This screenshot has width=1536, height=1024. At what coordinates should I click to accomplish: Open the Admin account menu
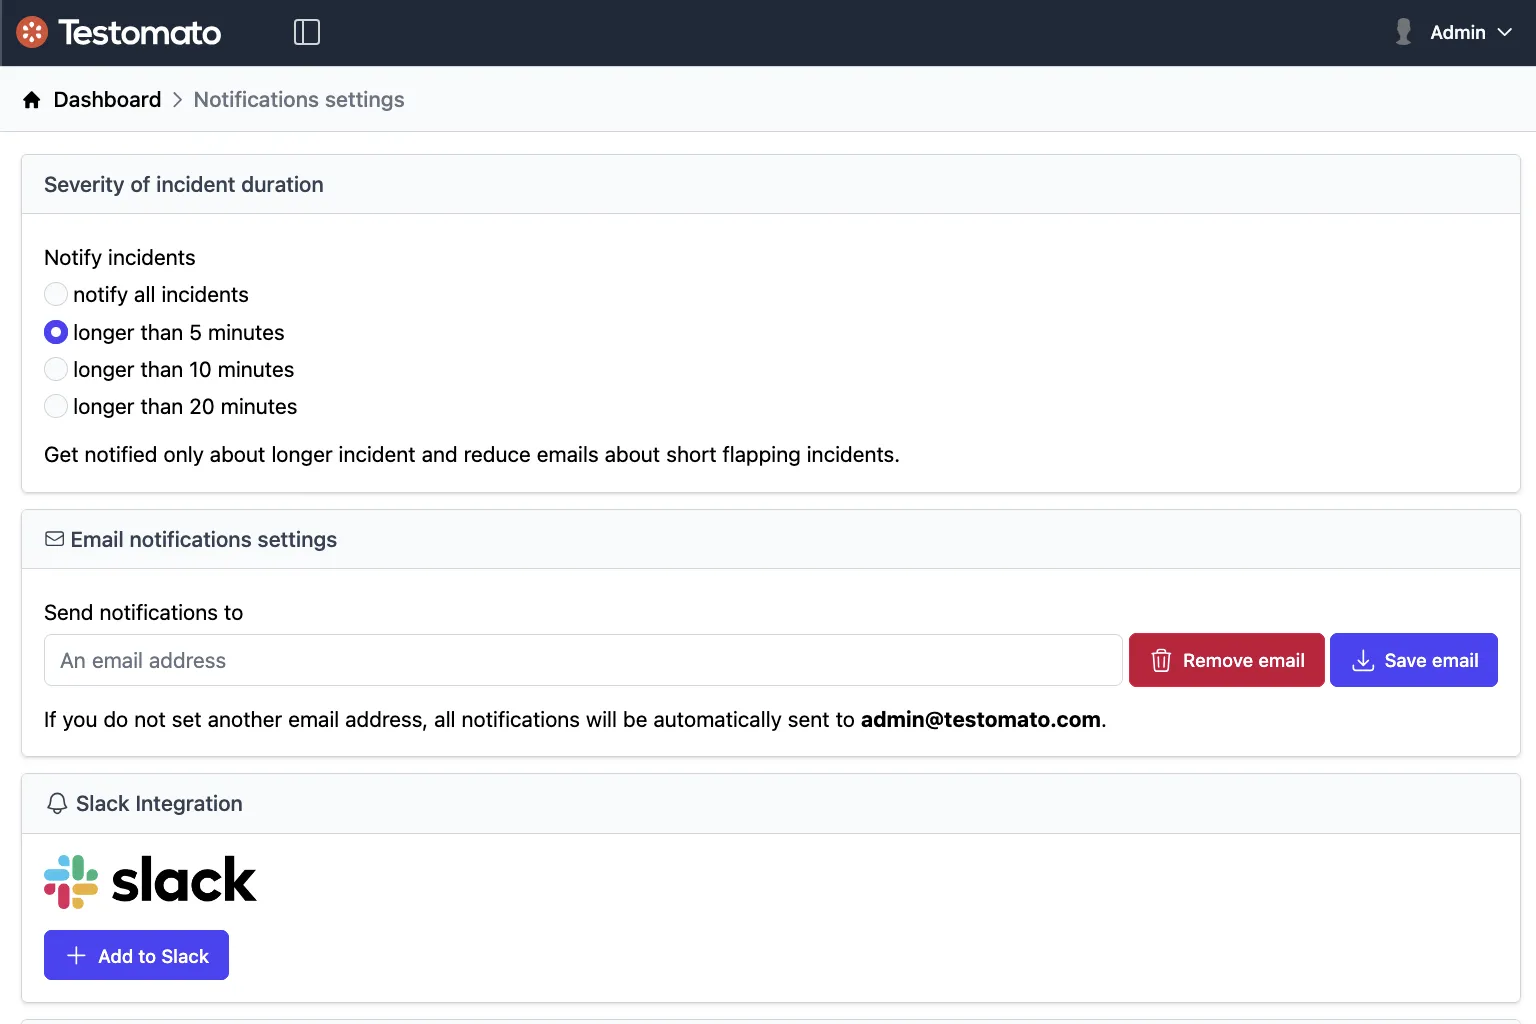click(x=1458, y=32)
